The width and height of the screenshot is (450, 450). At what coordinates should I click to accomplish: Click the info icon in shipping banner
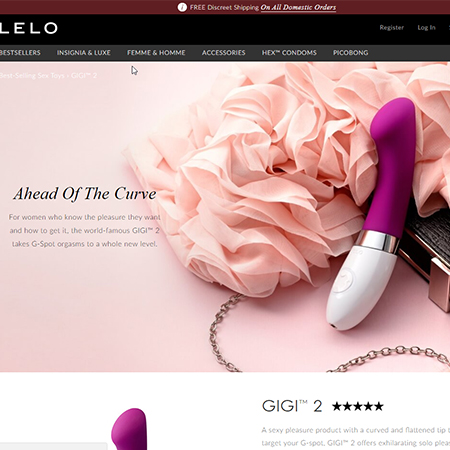[x=182, y=7]
